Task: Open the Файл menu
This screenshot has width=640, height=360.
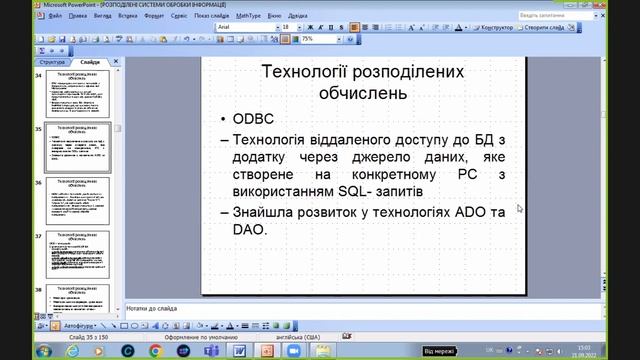Action: pos(55,16)
